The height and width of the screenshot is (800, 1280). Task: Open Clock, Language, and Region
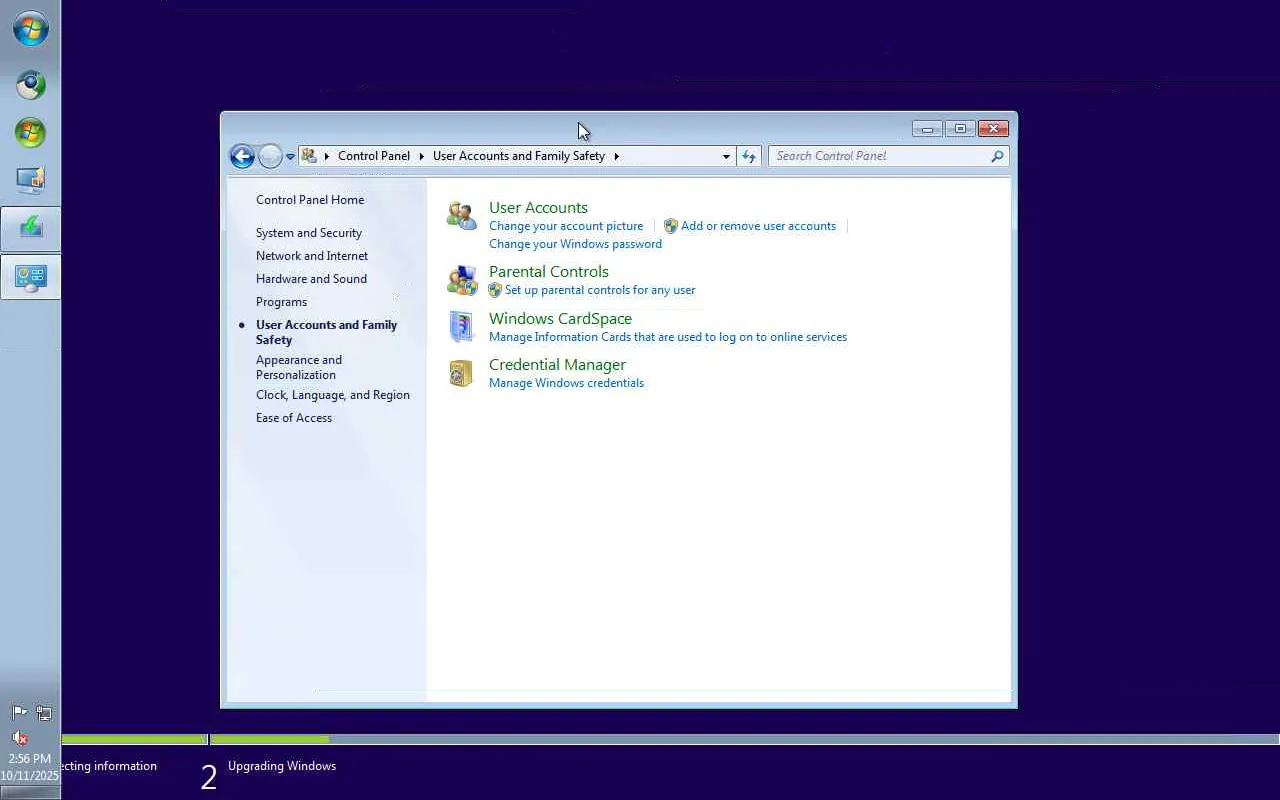coord(333,395)
